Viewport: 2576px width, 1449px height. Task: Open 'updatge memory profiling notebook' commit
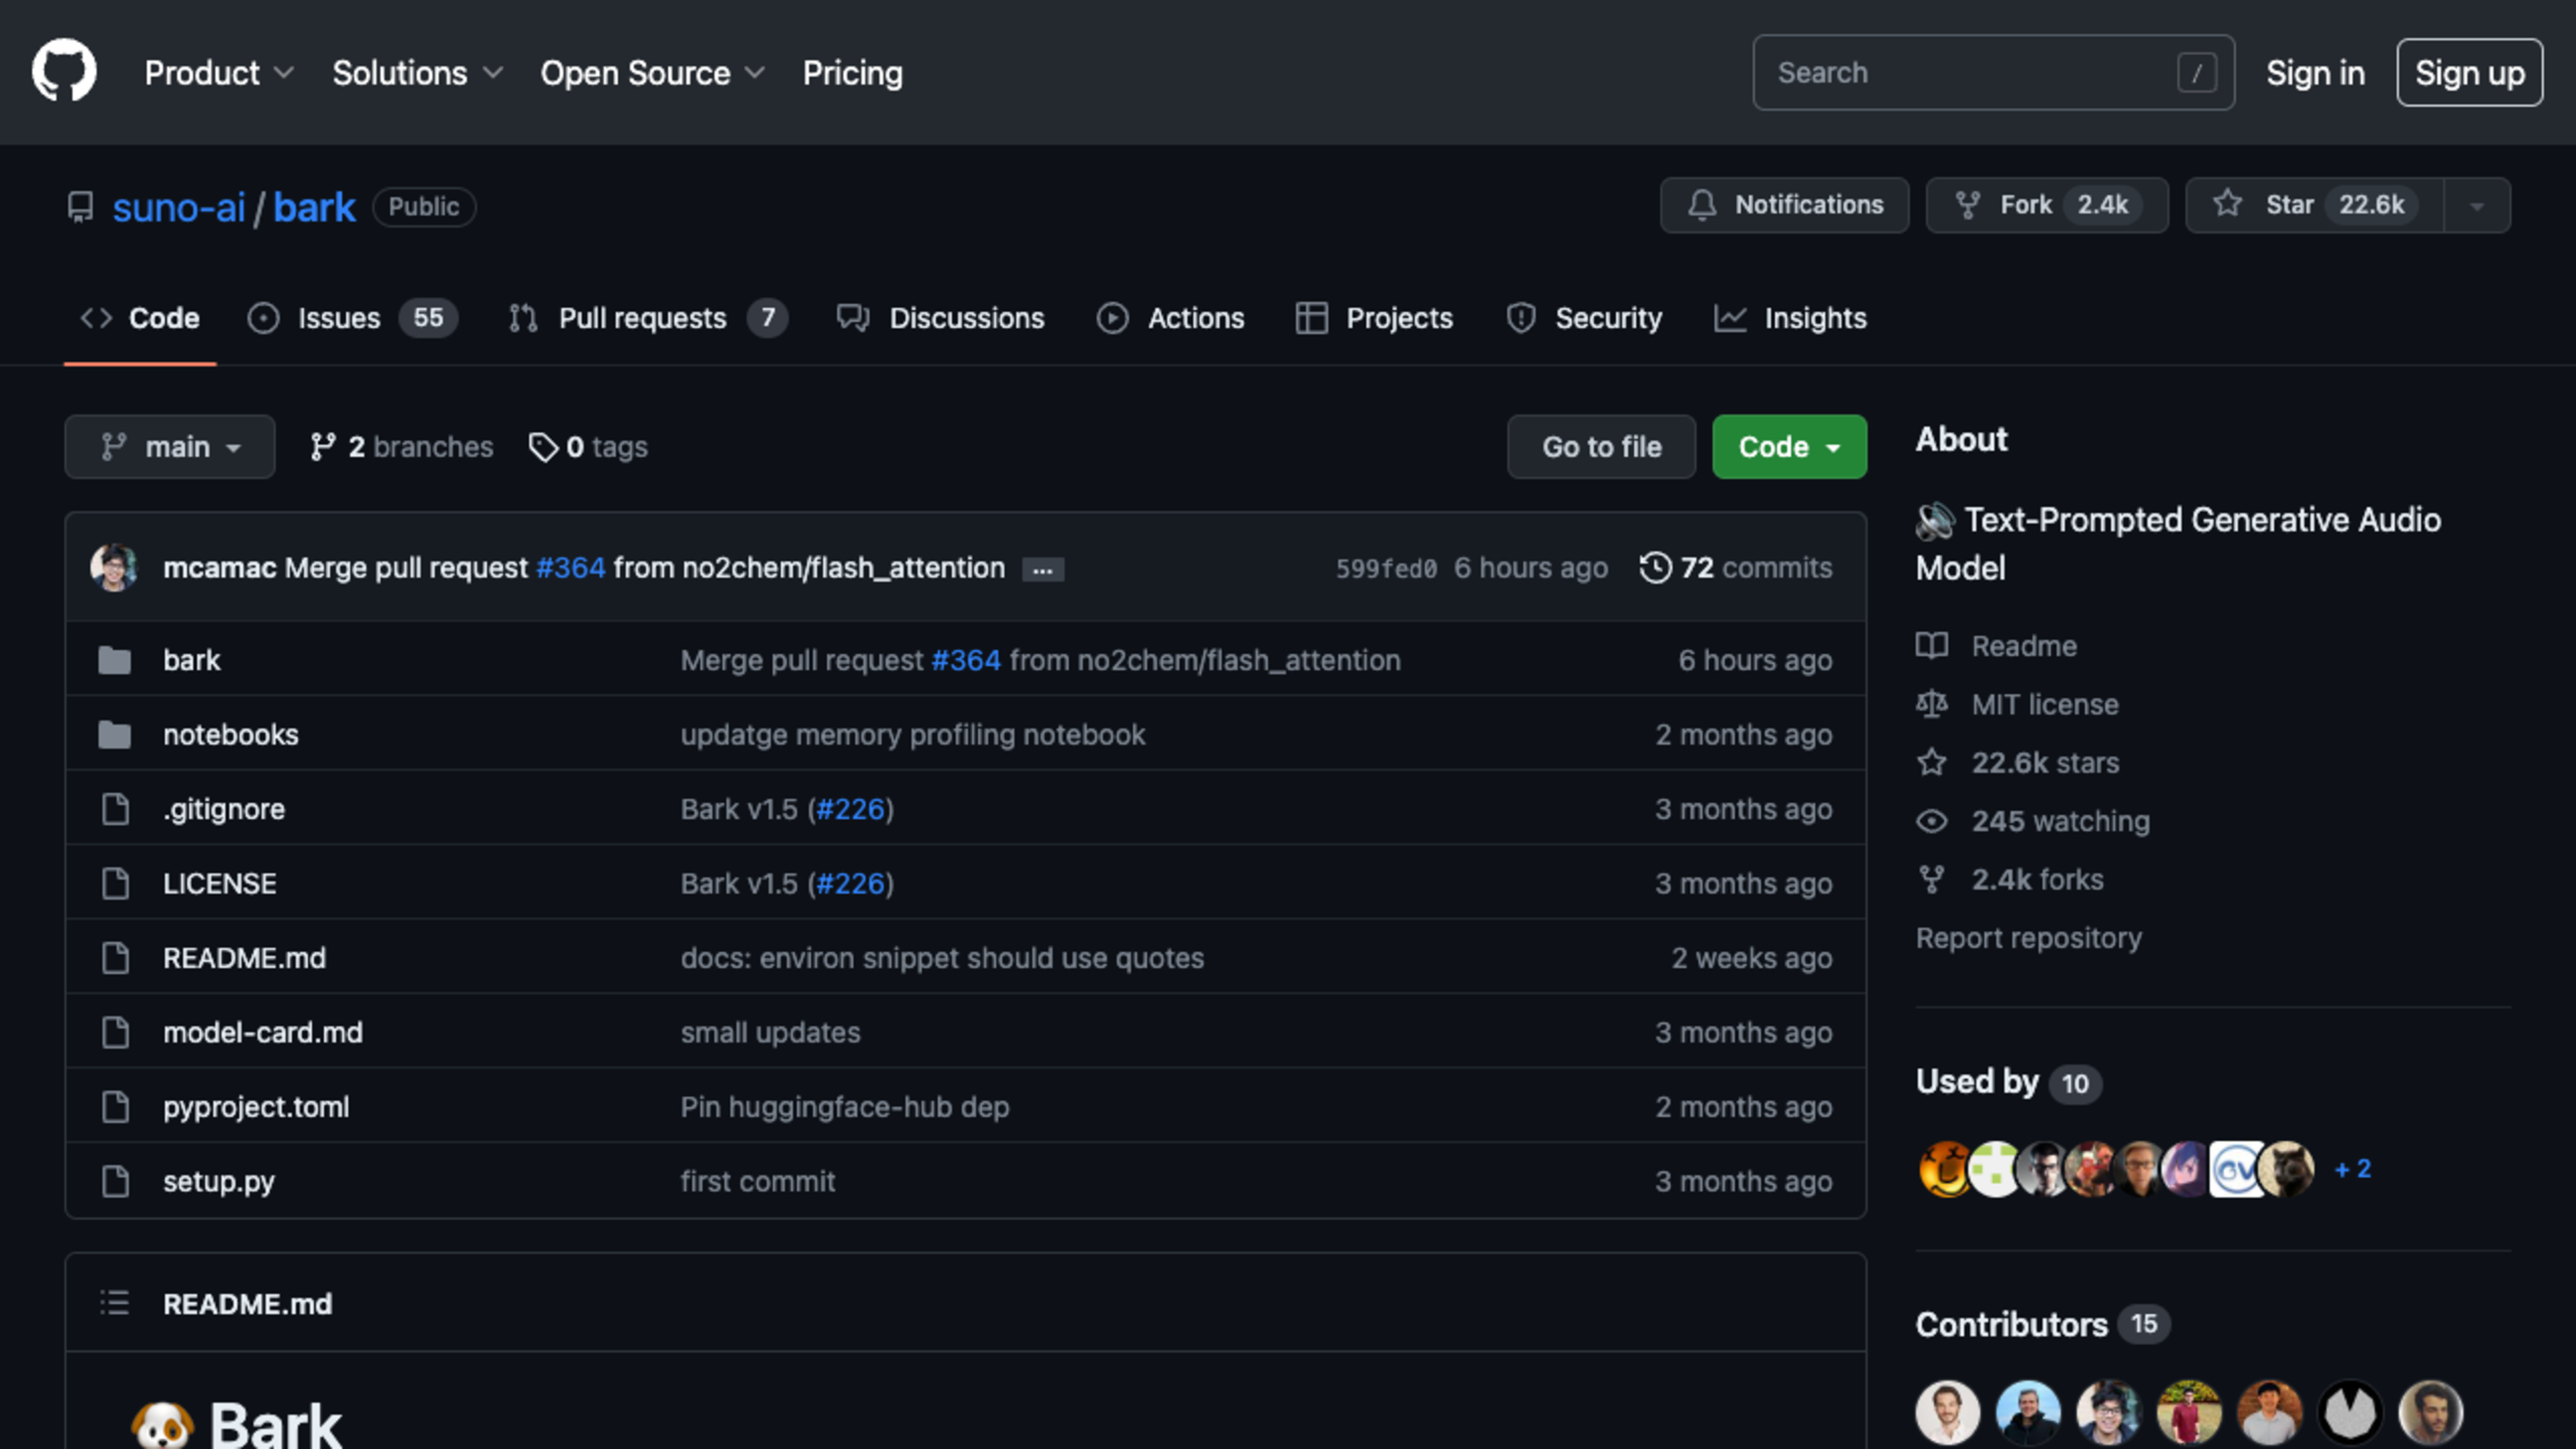tap(913, 735)
